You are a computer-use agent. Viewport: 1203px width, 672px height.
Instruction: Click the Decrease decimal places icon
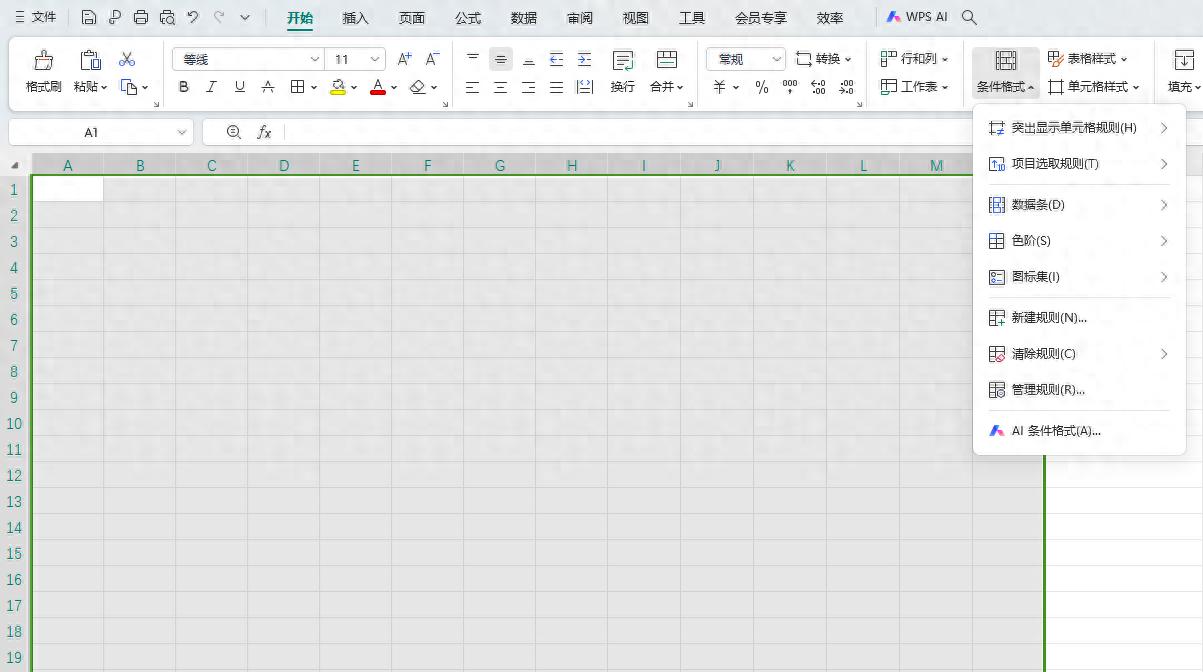(846, 87)
